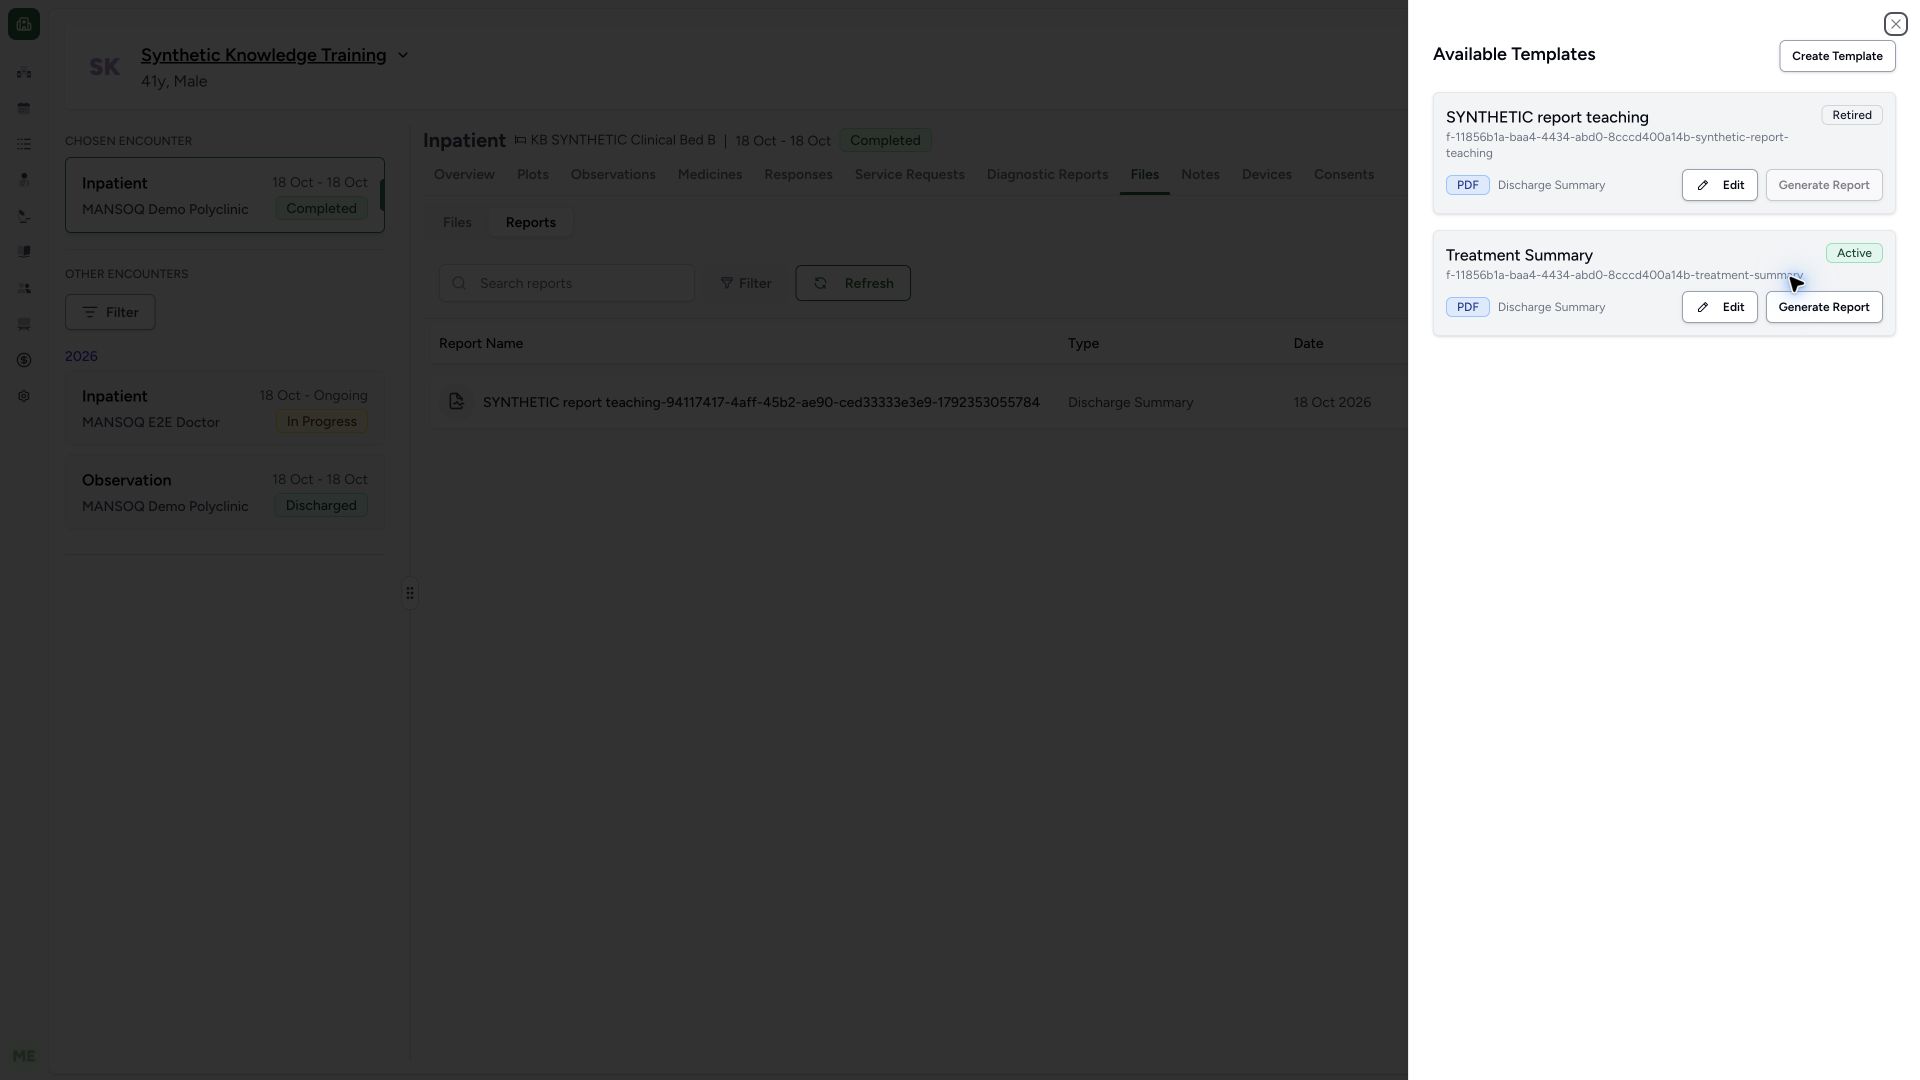Click the 2026 year label

(81, 356)
